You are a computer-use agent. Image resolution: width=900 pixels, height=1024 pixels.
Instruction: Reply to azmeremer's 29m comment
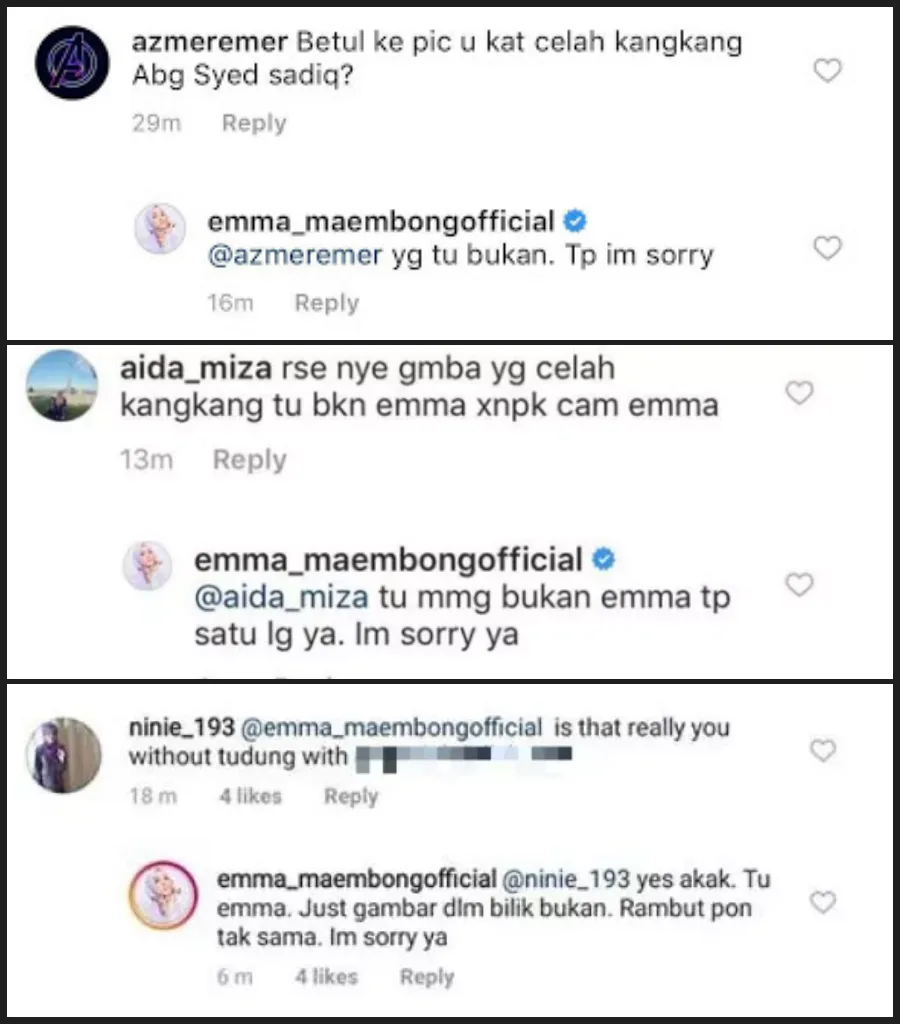254,123
